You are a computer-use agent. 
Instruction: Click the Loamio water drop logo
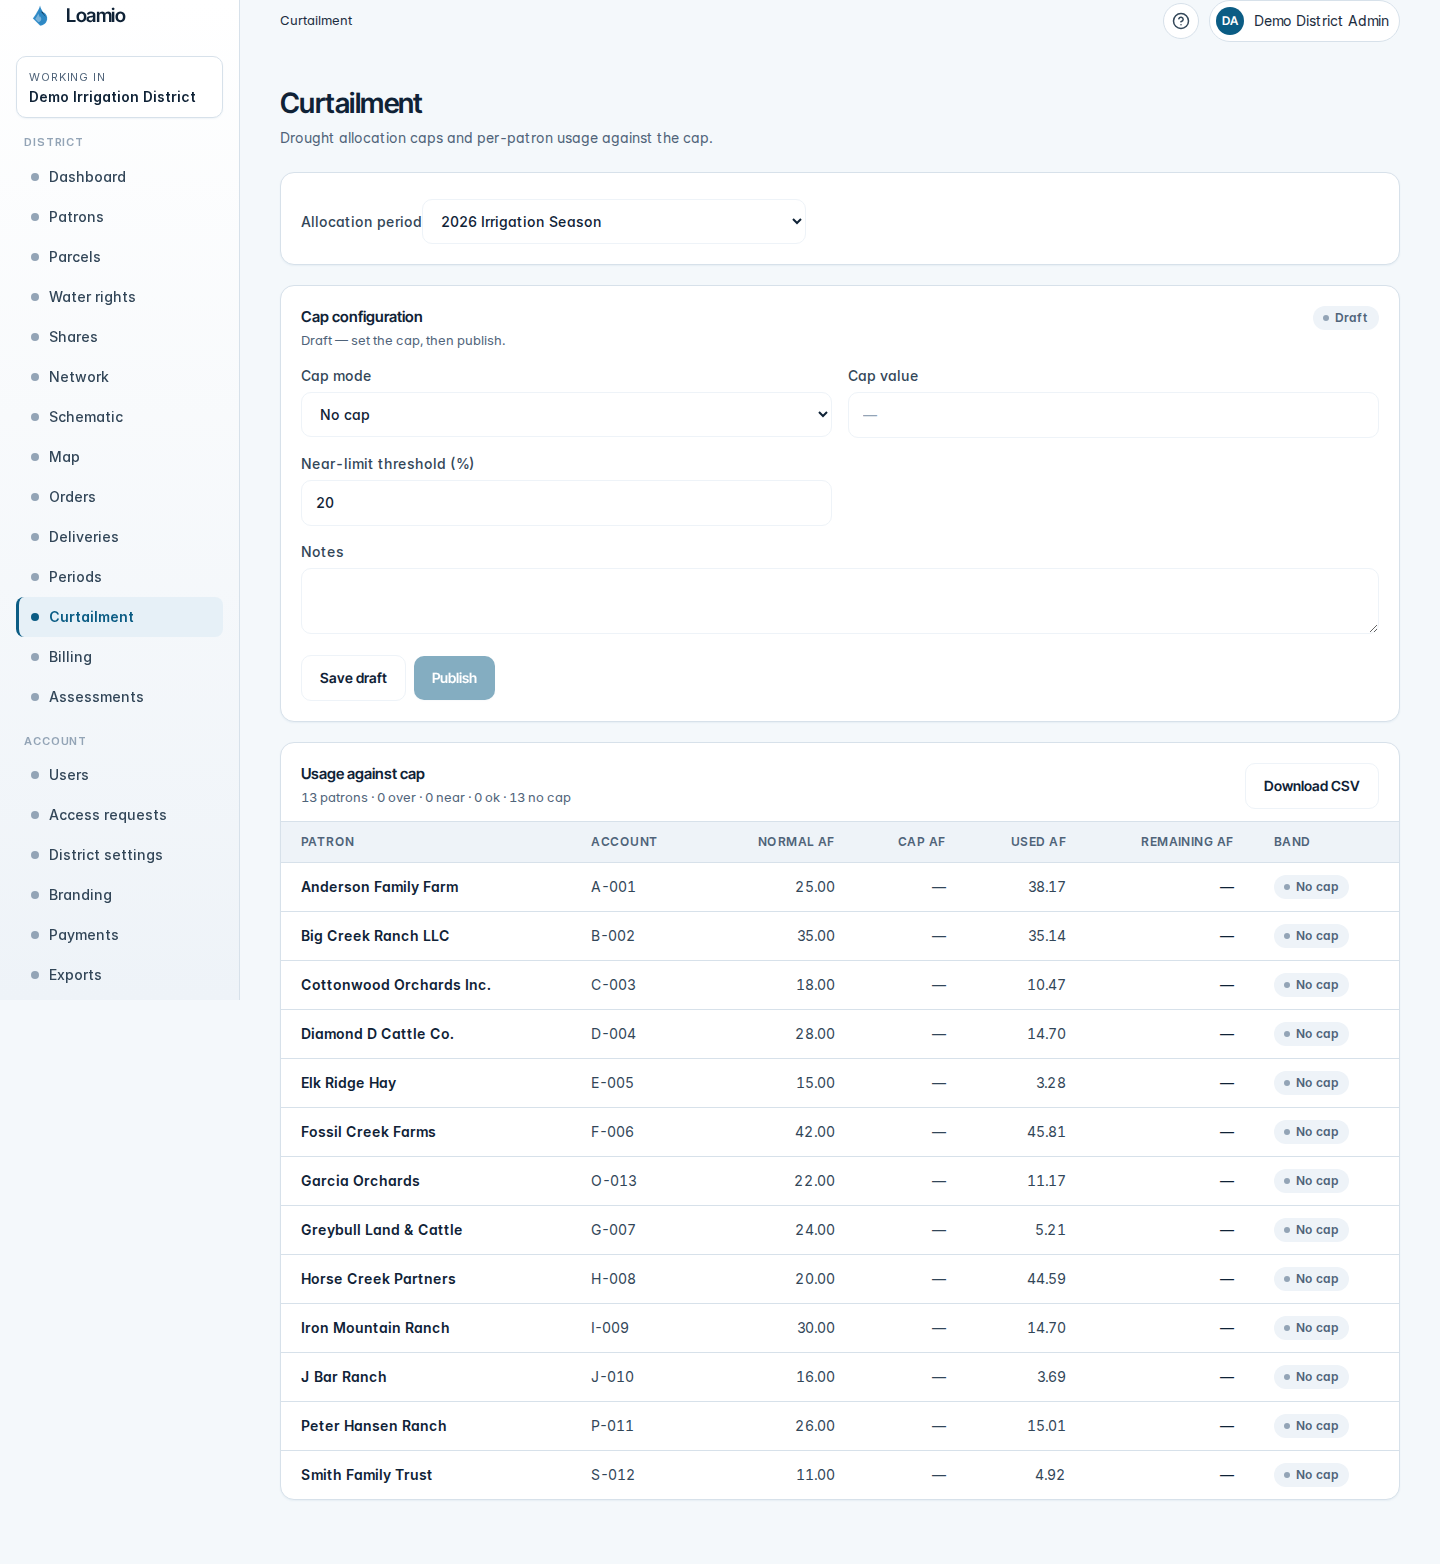tap(40, 16)
